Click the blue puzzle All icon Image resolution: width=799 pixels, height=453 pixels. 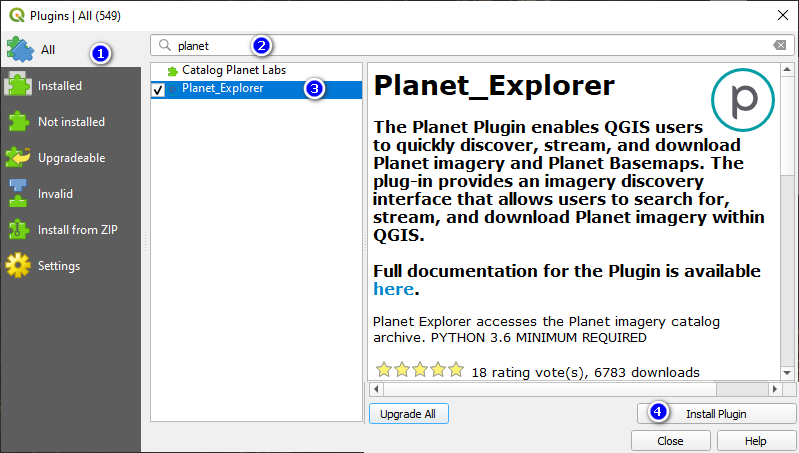(x=20, y=49)
